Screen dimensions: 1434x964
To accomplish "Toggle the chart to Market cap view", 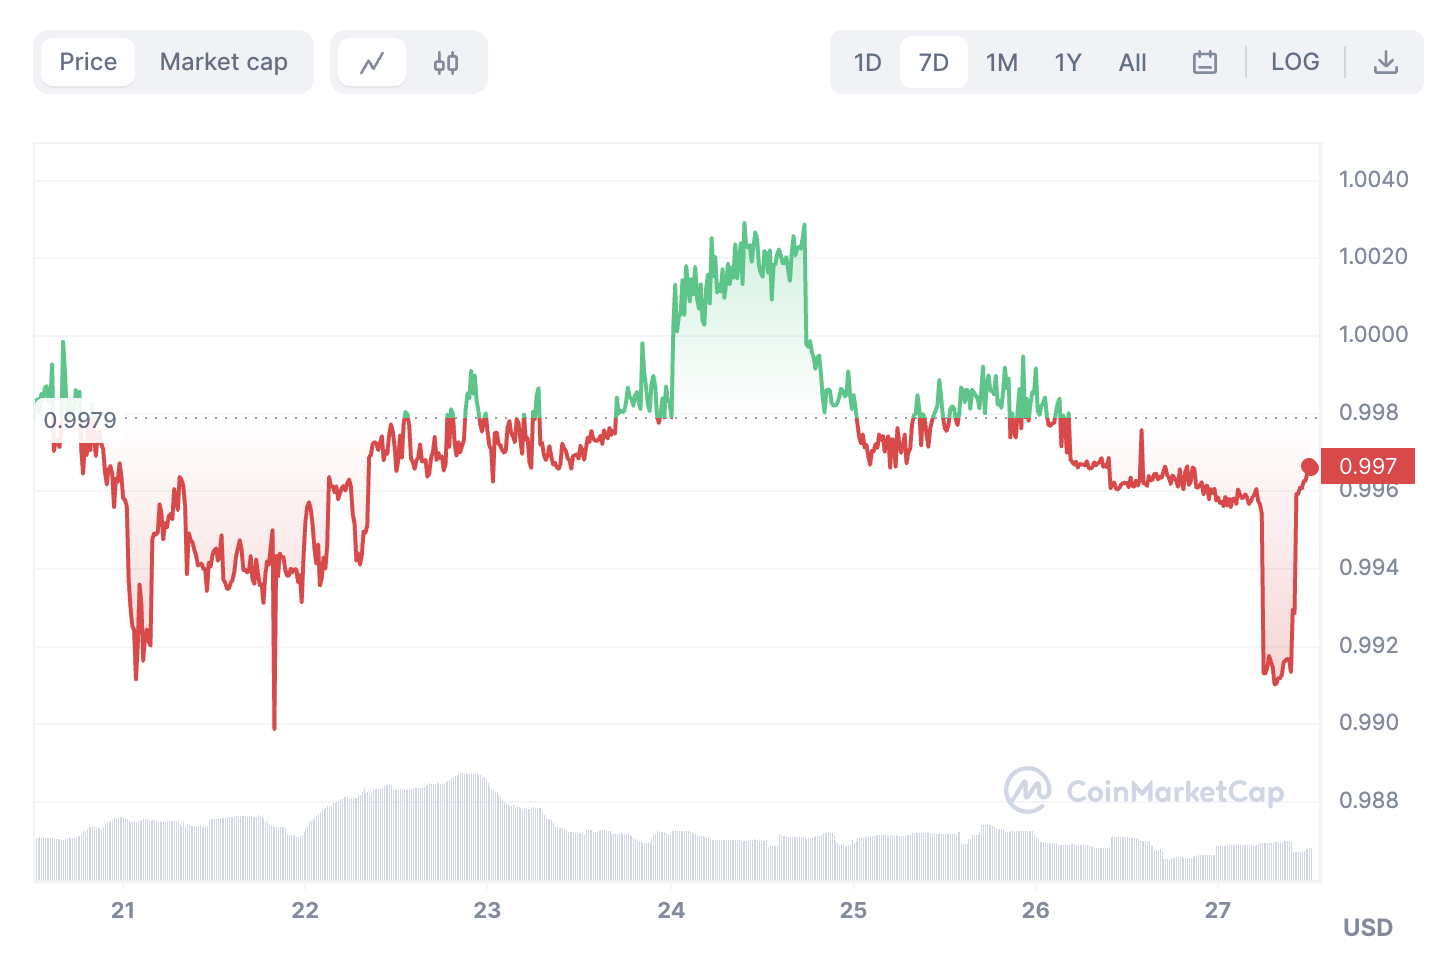I will click(x=223, y=61).
